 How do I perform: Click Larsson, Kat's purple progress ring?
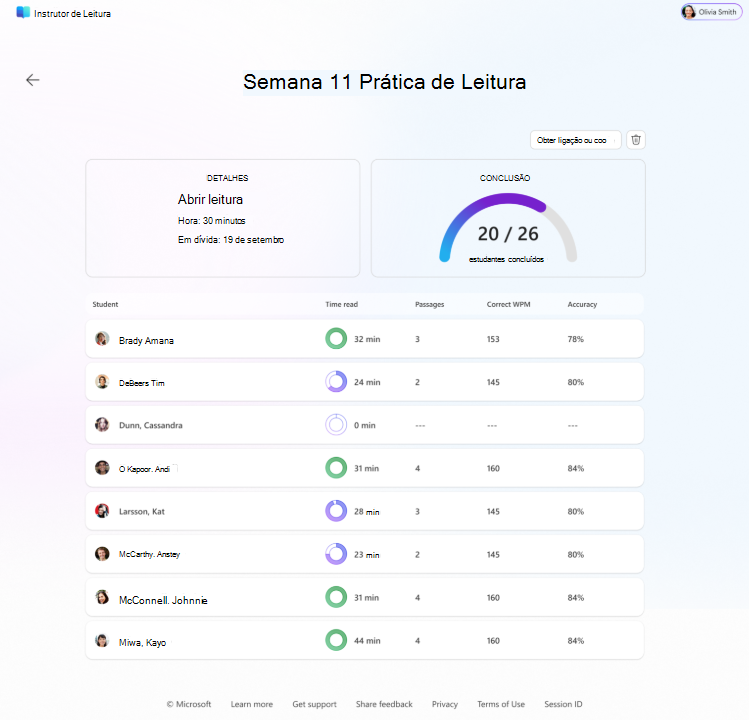pyautogui.click(x=336, y=511)
